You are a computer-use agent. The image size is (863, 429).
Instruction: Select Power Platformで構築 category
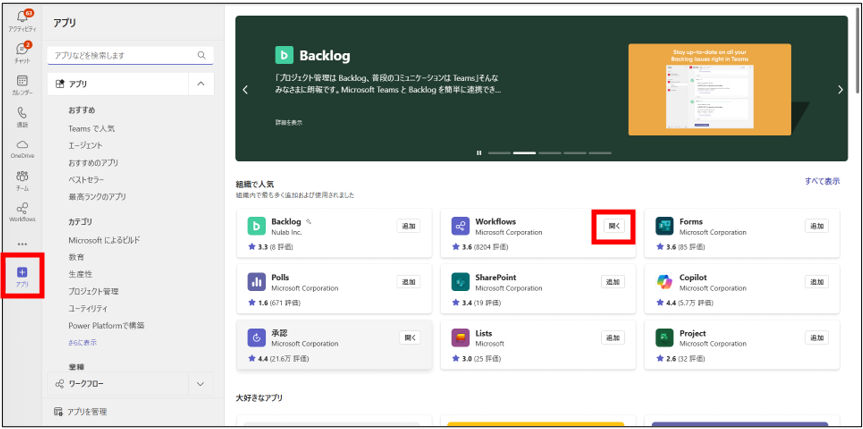106,325
